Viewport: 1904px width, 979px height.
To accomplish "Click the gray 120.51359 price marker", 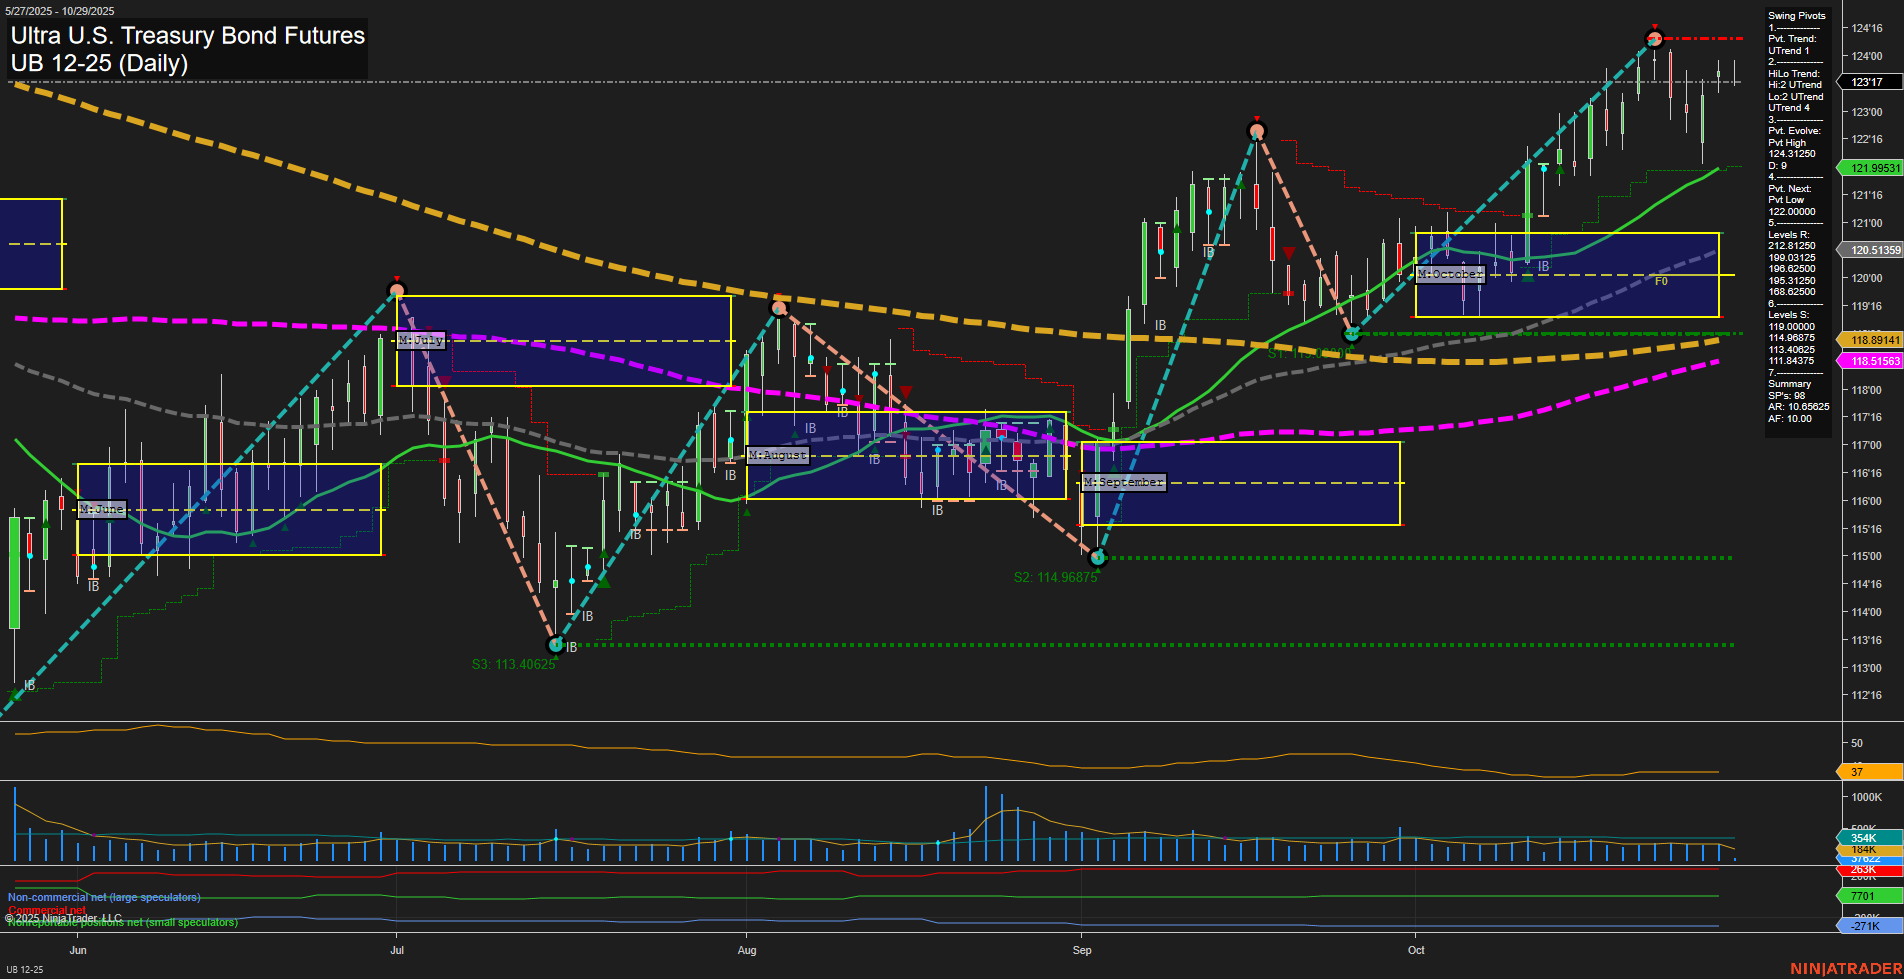I will [x=1869, y=251].
